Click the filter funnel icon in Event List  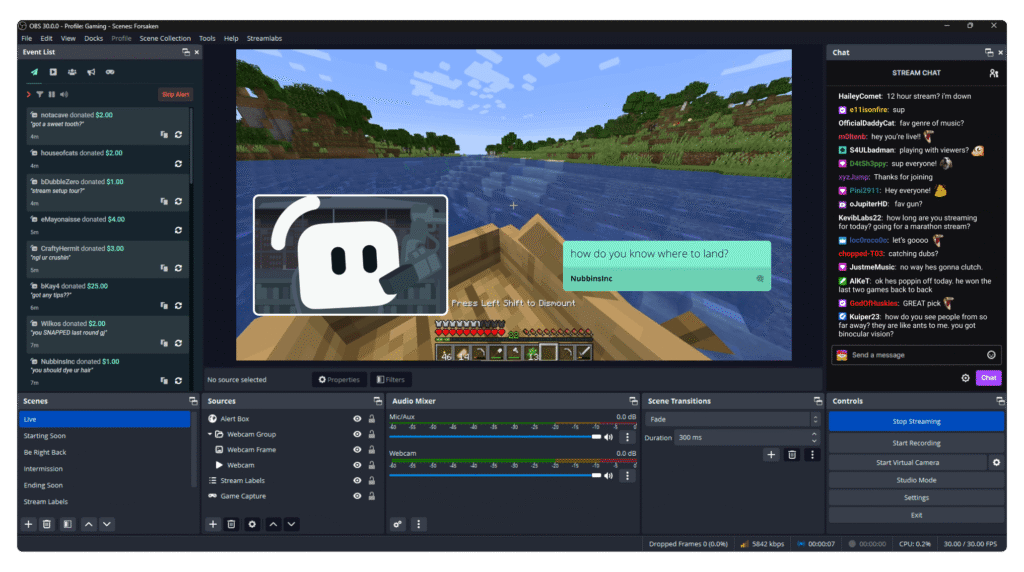pyautogui.click(x=40, y=95)
